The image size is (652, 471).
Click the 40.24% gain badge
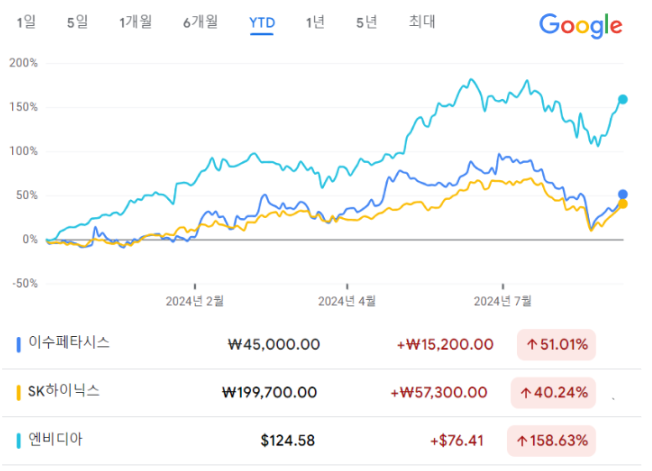[553, 392]
